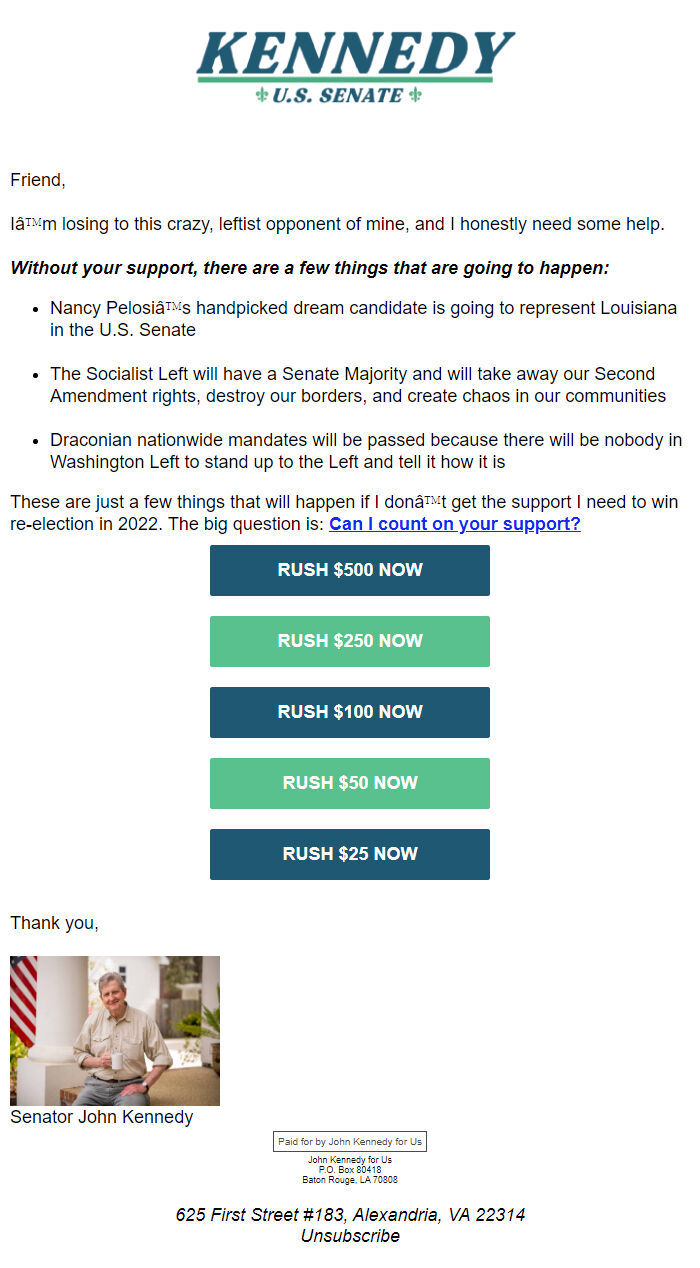This screenshot has width=700, height=1268.
Task: Click the right fleur-de-lis icon
Action: click(x=415, y=96)
